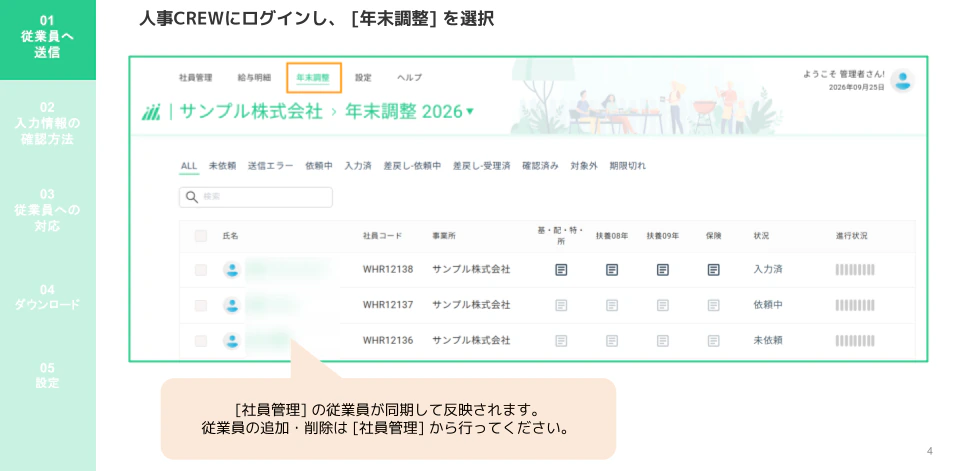Focus the 検索 search field

[256, 197]
